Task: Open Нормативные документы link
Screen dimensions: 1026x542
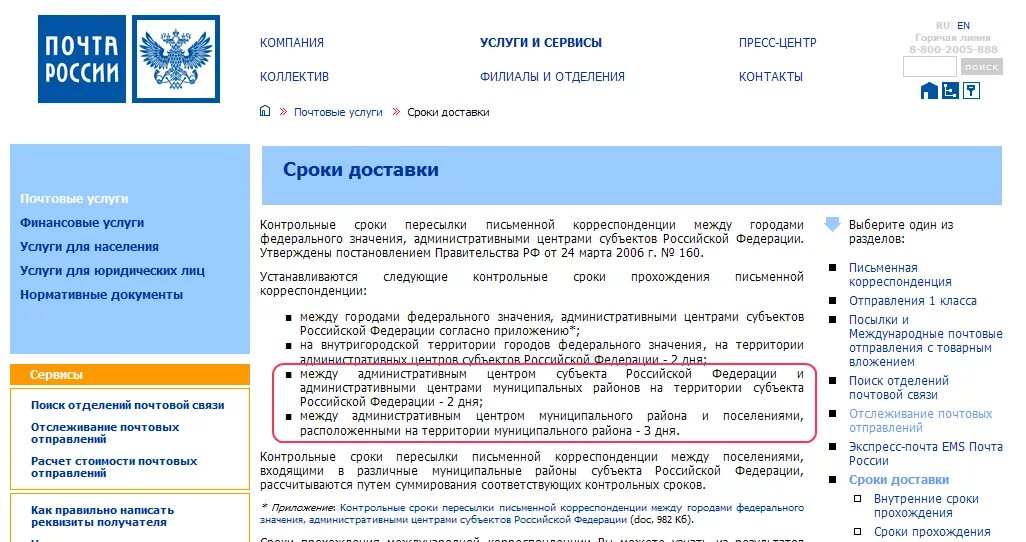Action: tap(101, 295)
